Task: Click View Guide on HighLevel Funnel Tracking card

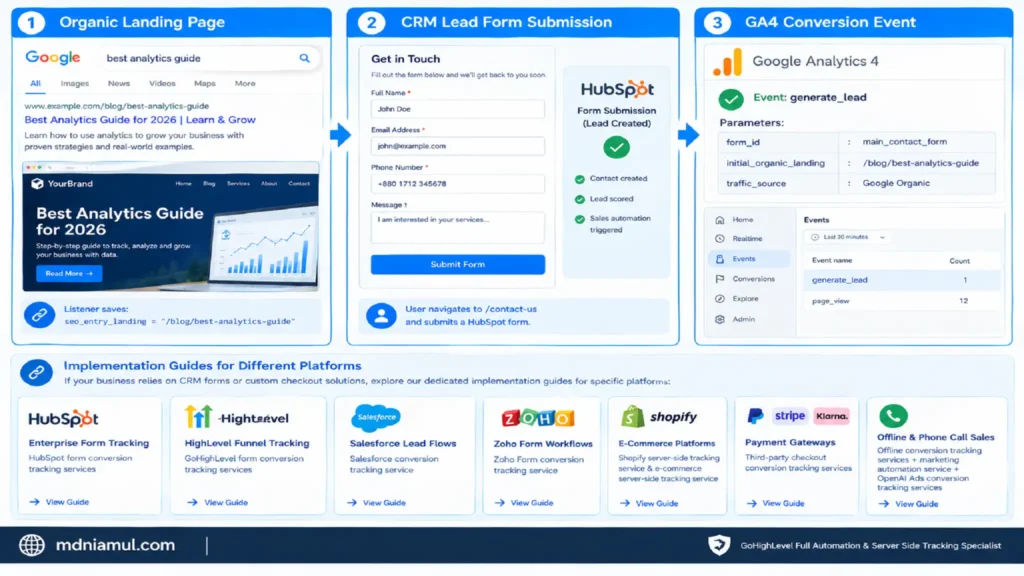Action: [x=217, y=503]
